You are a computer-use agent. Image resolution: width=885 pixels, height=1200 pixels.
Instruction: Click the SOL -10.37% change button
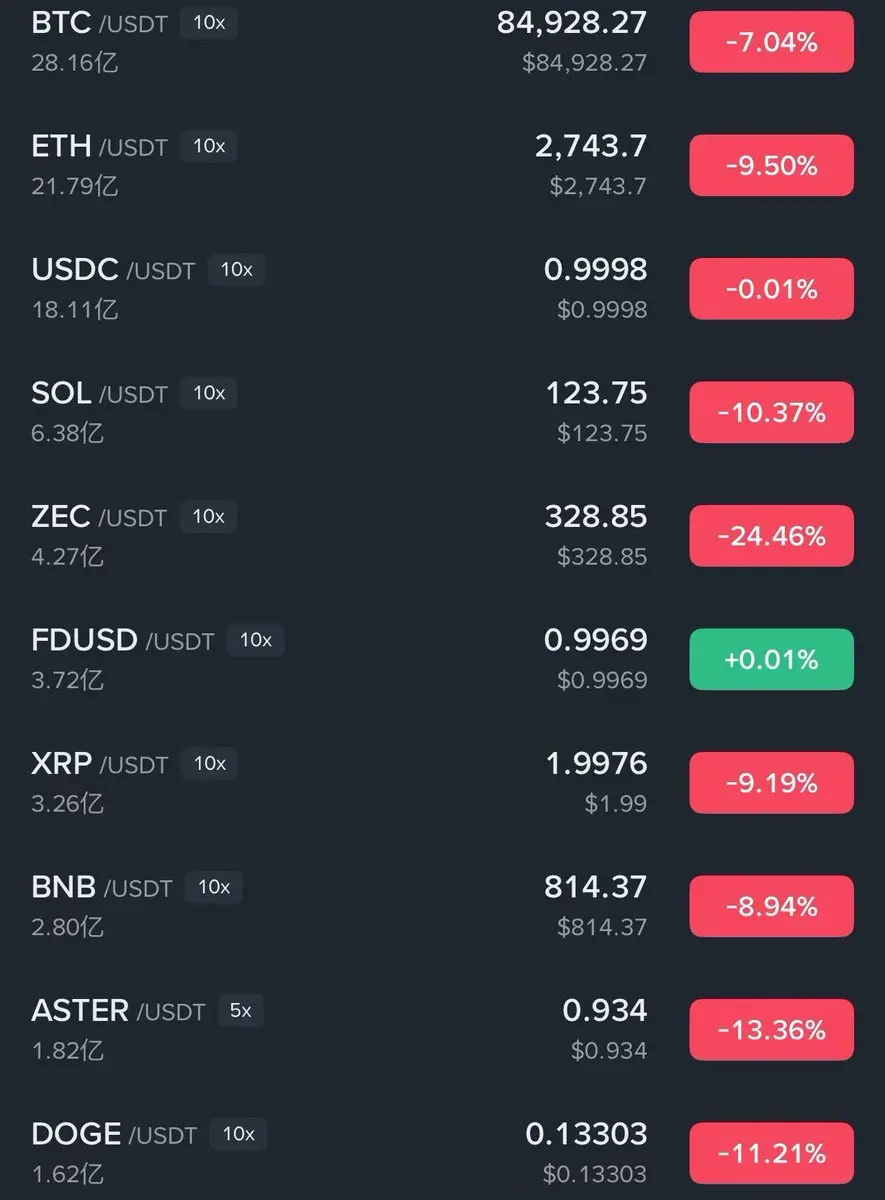click(771, 412)
